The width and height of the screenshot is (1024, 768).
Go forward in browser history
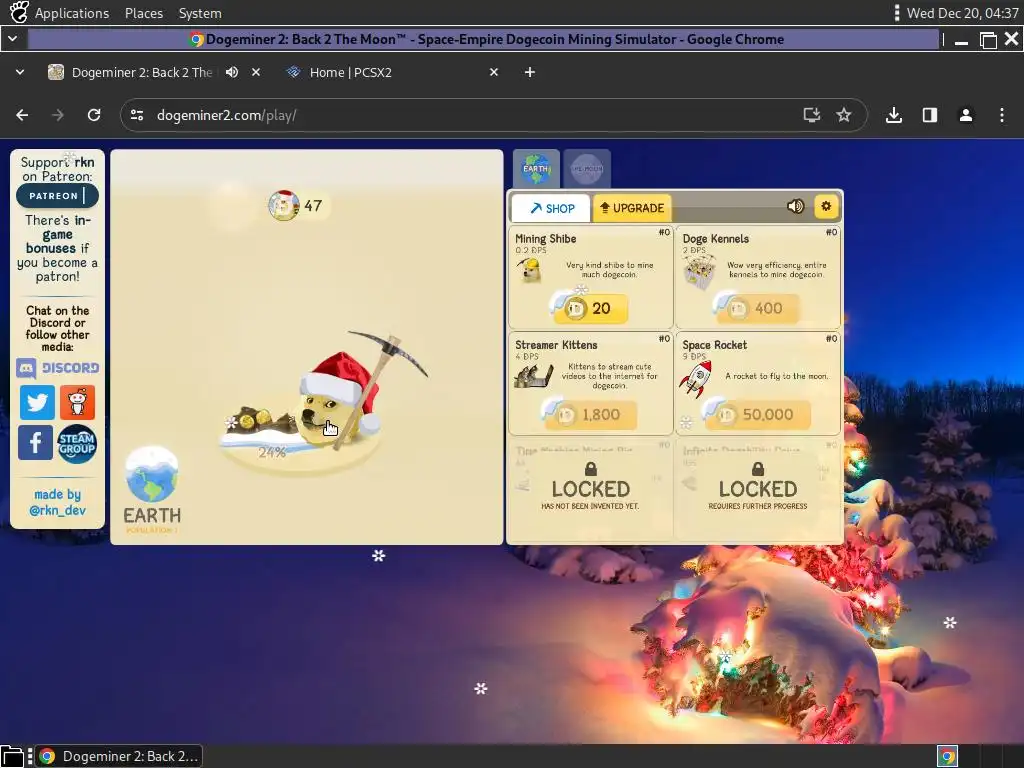pyautogui.click(x=58, y=116)
